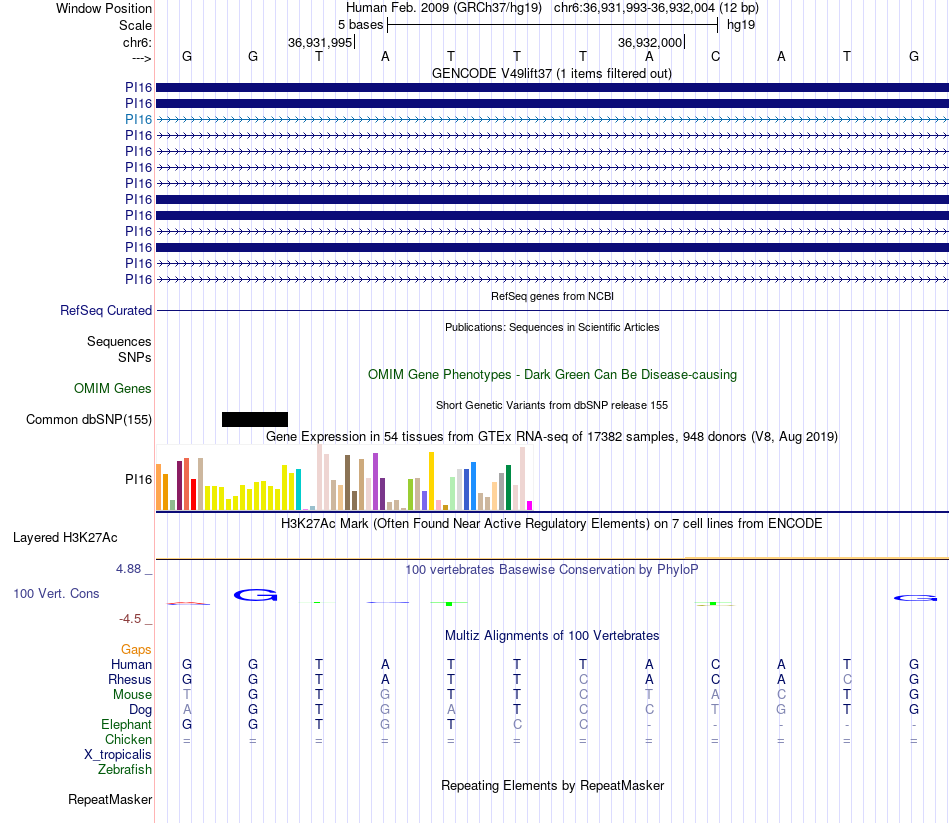950x823 pixels.
Task: Select the chr6: ruler label
Action: click(x=137, y=42)
